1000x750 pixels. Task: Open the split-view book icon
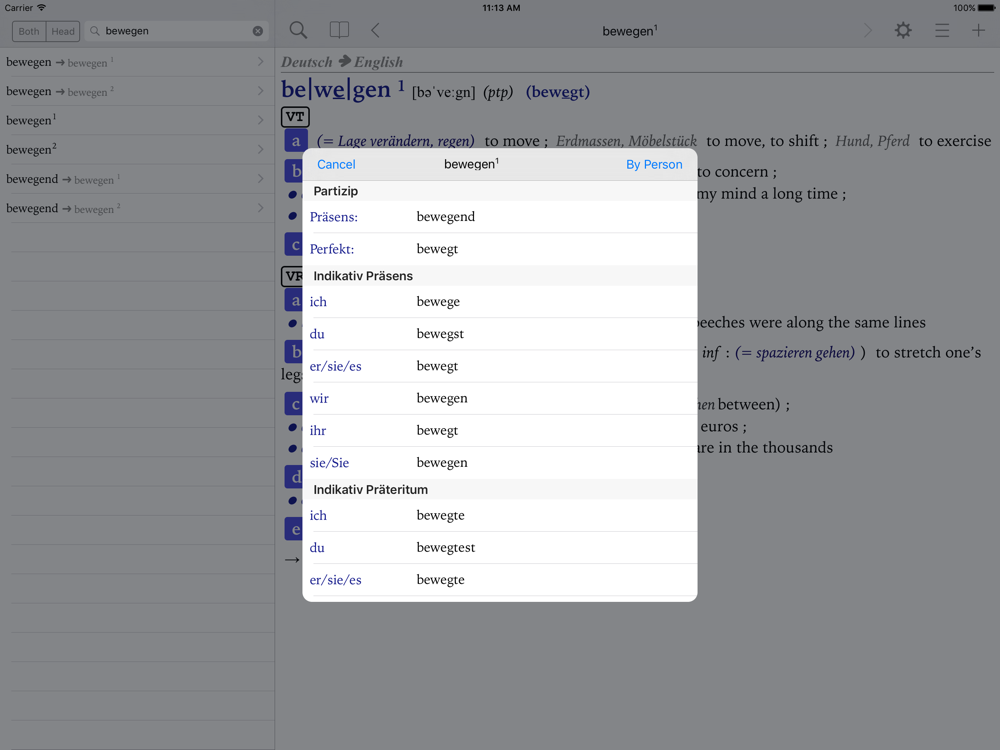point(339,30)
